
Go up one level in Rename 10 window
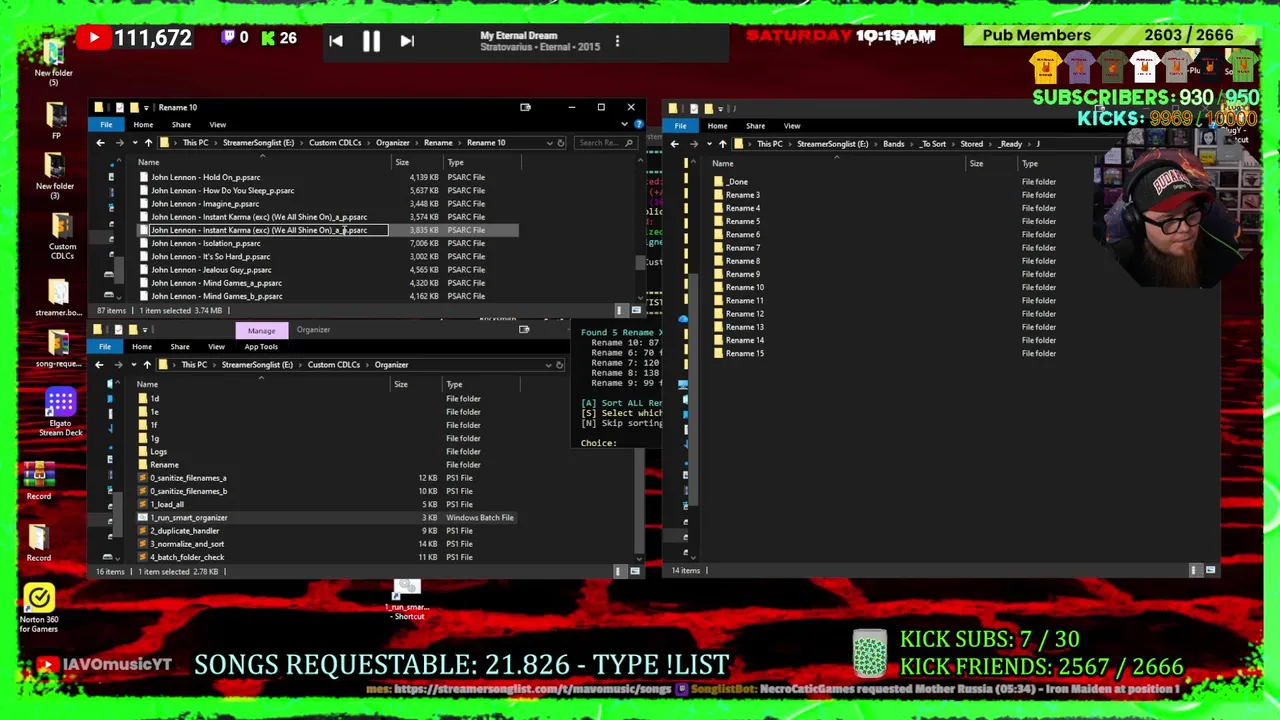tap(148, 143)
